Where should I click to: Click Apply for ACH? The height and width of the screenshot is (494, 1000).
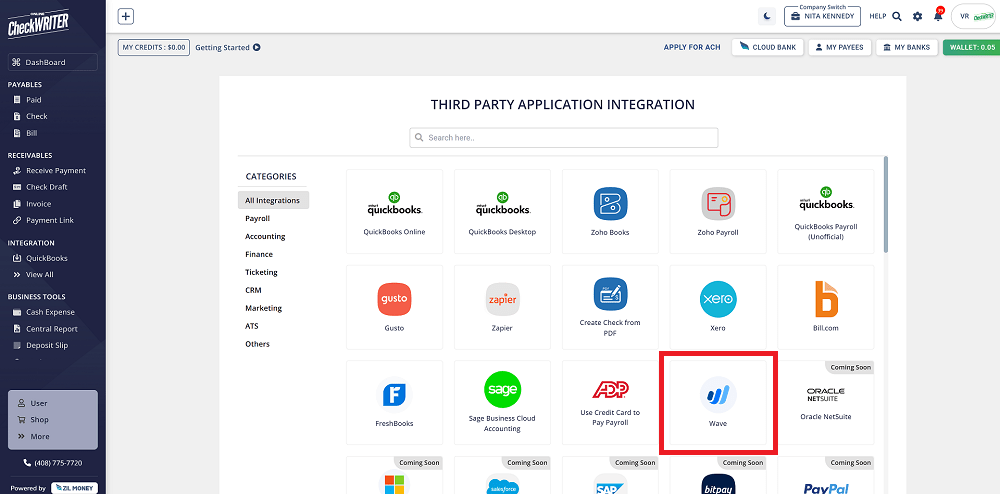pyautogui.click(x=692, y=47)
